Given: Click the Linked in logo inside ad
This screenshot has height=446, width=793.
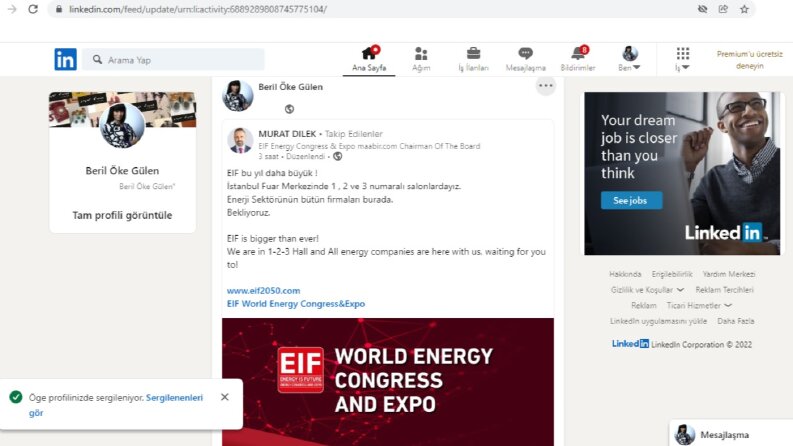Looking at the screenshot, I should coord(725,233).
